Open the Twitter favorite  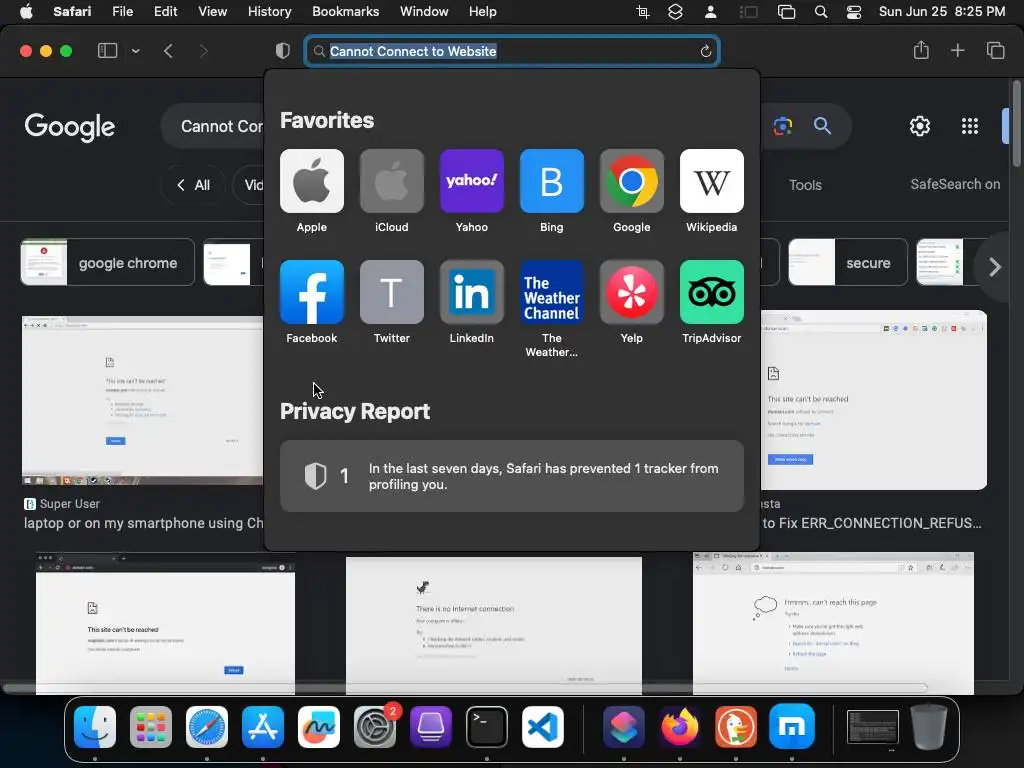(392, 292)
